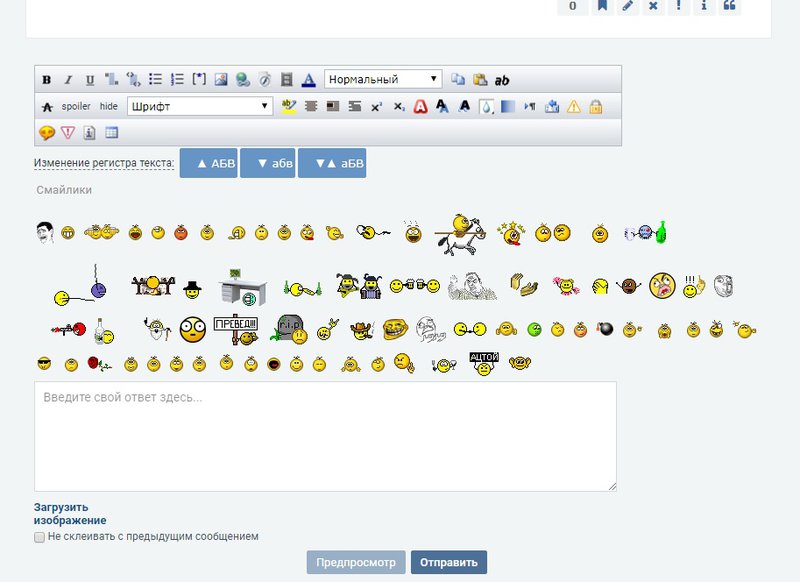Image resolution: width=800 pixels, height=582 pixels.
Task: Click into the reply text area
Action: [x=325, y=436]
